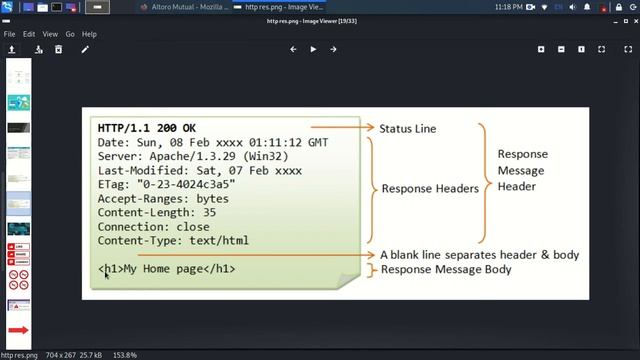Click the open file upload-arrow icon
The width and height of the screenshot is (640, 360).
(11, 49)
